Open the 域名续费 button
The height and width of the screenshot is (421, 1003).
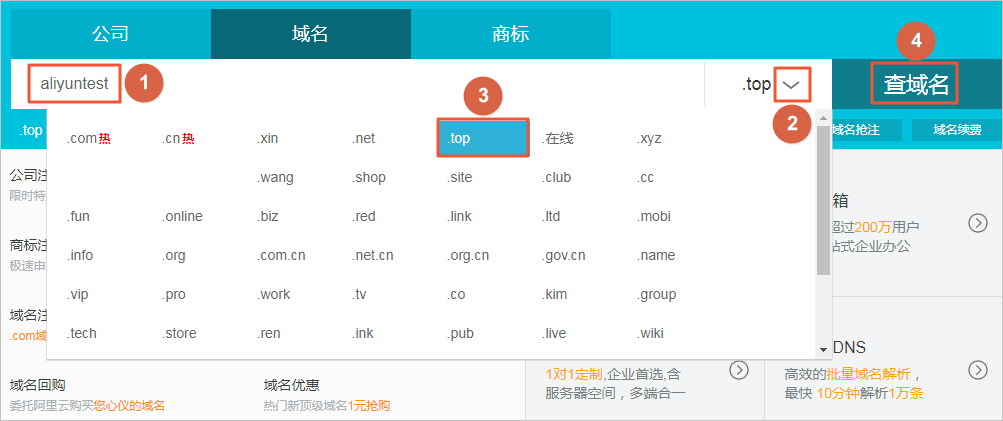956,130
